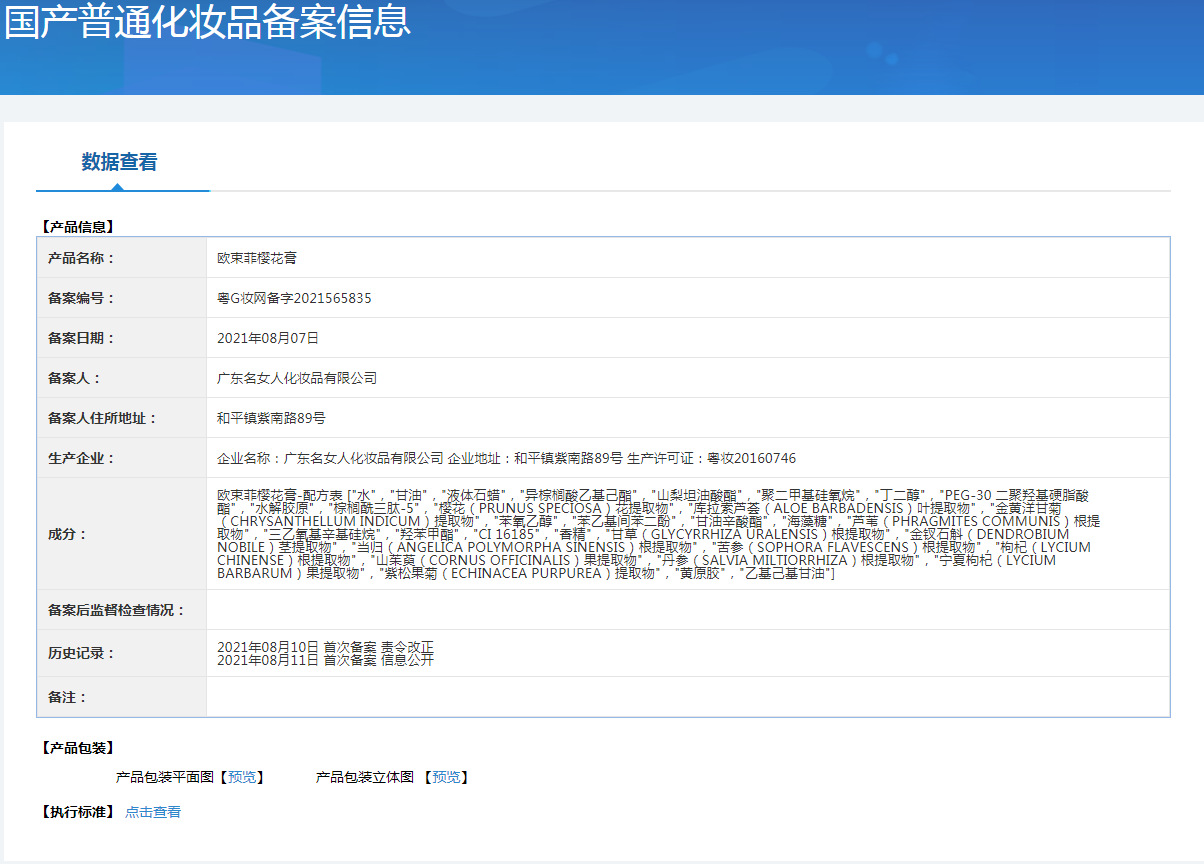The height and width of the screenshot is (864, 1204).
Task: Open the 产品包装立体图 预览 link
Action: (x=446, y=777)
